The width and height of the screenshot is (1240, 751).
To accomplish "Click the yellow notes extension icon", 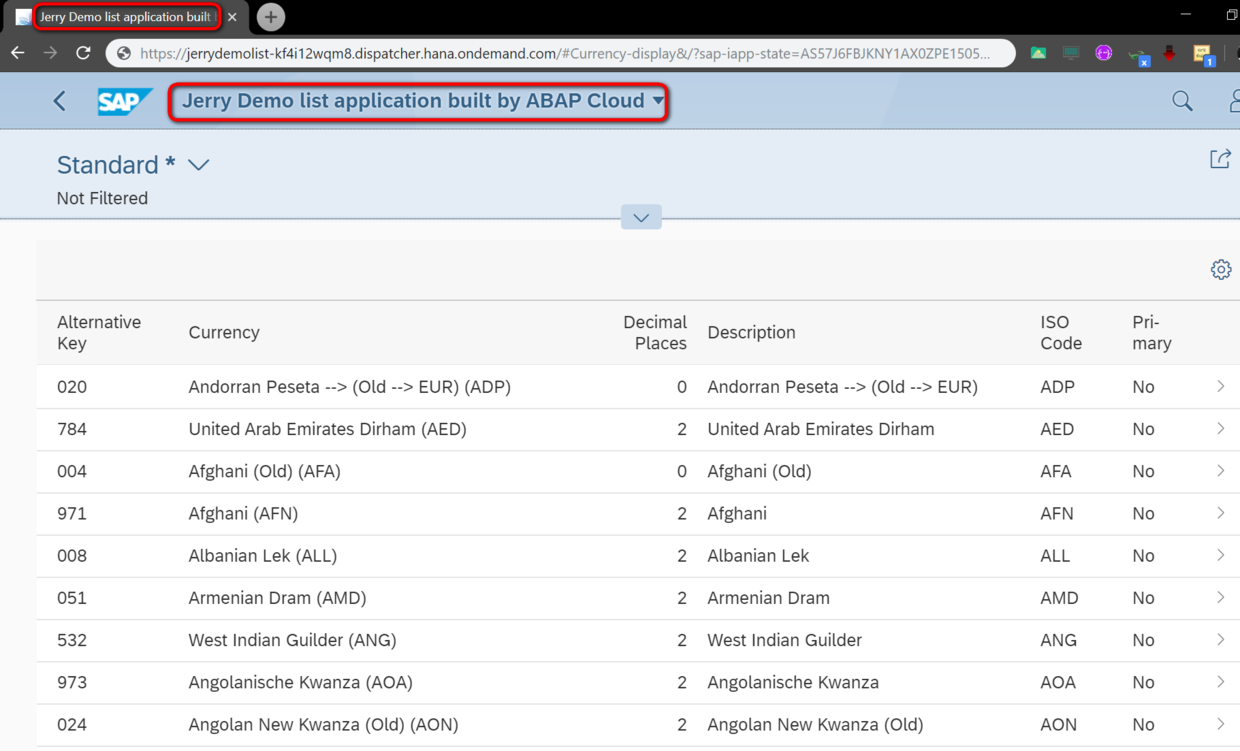I will click(1203, 55).
